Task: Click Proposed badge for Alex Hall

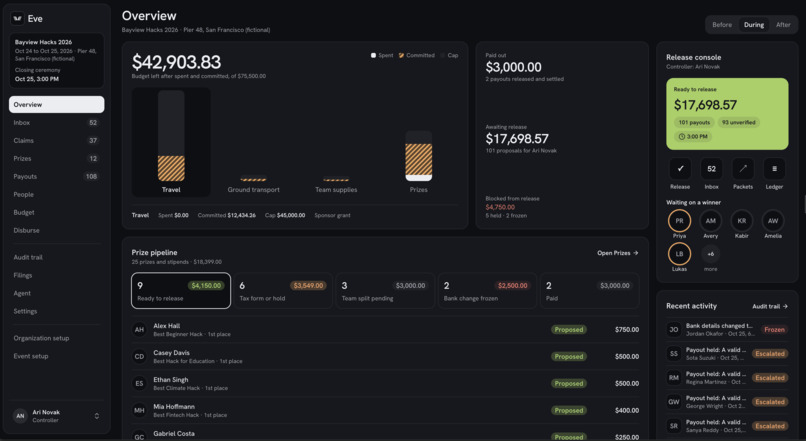Action: (x=569, y=329)
